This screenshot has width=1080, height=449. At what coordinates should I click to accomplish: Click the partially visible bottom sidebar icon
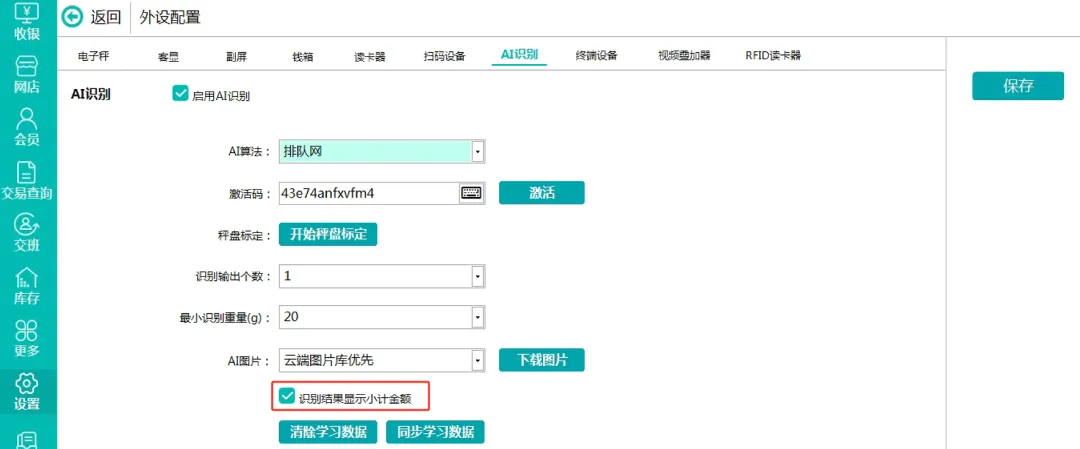(27, 439)
